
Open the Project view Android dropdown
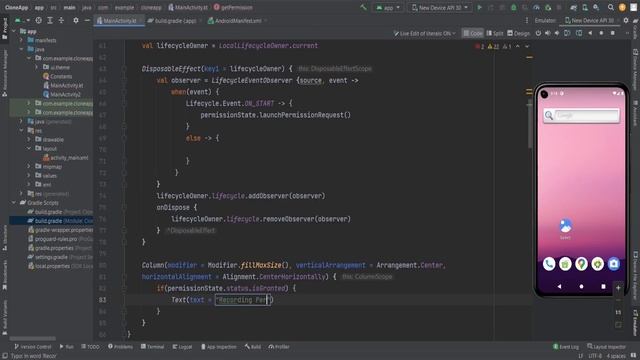[22, 20]
